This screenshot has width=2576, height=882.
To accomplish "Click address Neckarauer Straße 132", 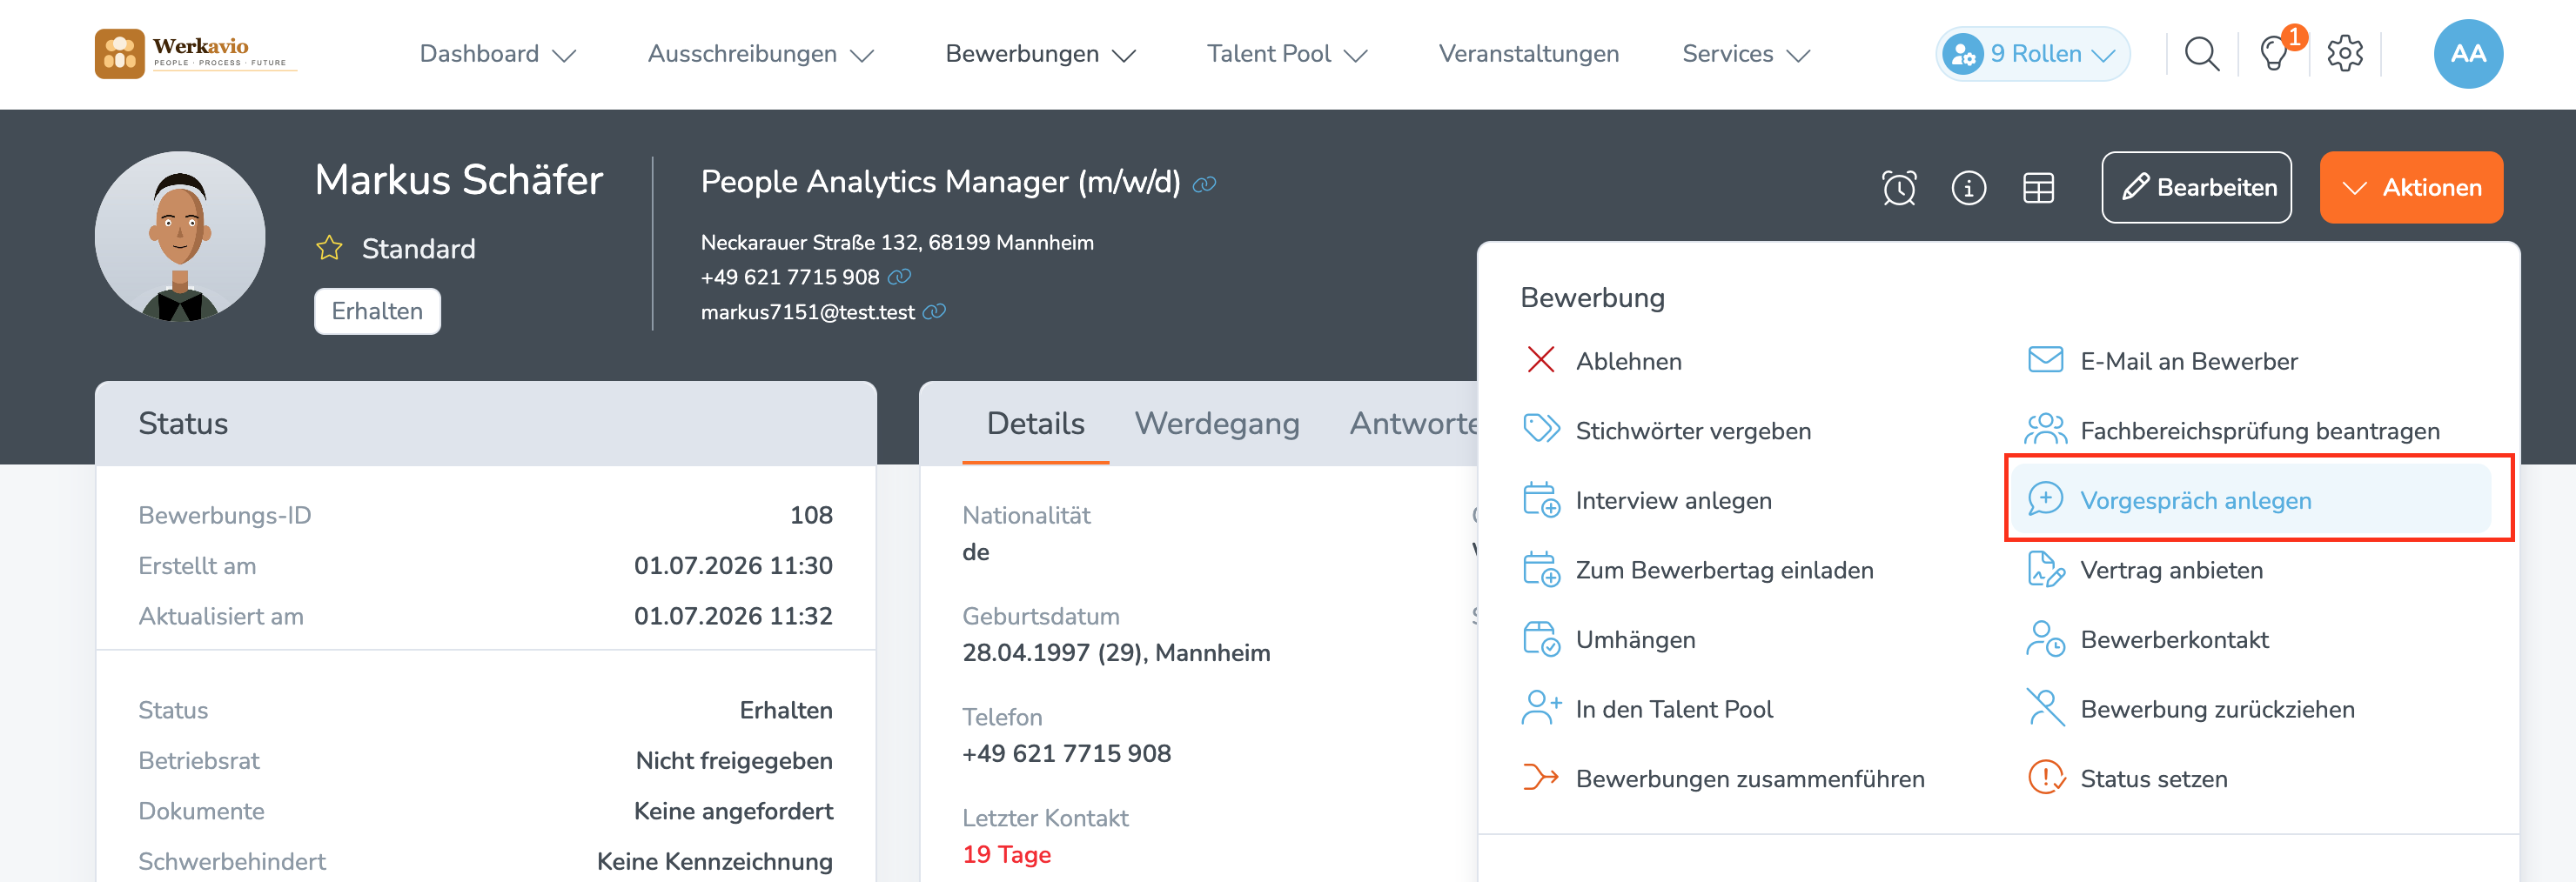I will [x=897, y=242].
